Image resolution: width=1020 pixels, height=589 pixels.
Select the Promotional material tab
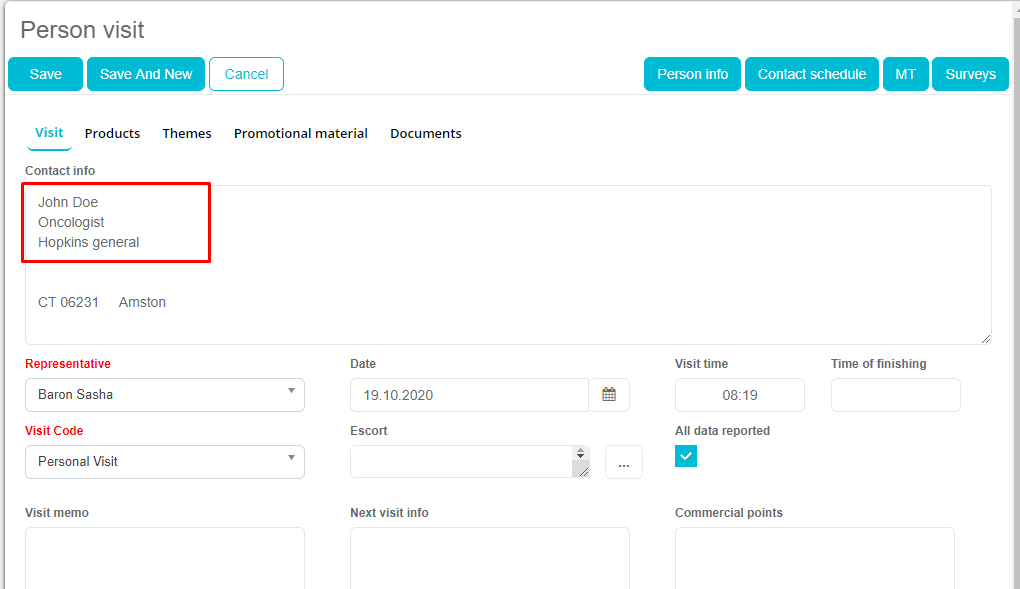pos(301,133)
